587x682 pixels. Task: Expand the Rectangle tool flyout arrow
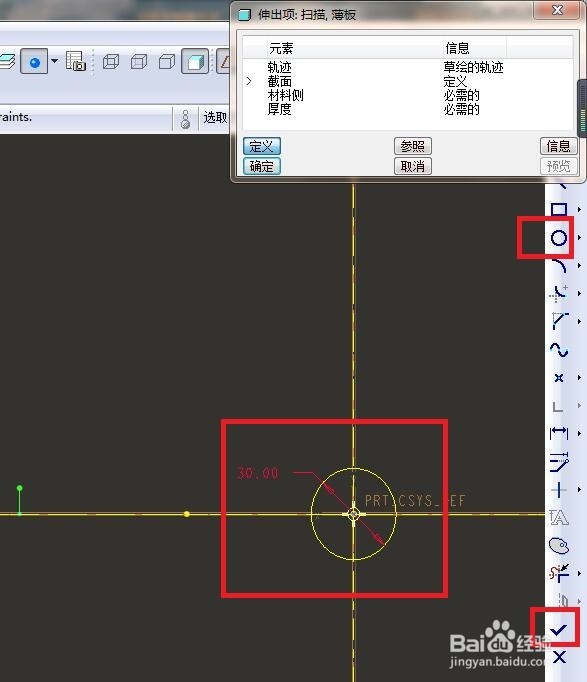point(580,210)
